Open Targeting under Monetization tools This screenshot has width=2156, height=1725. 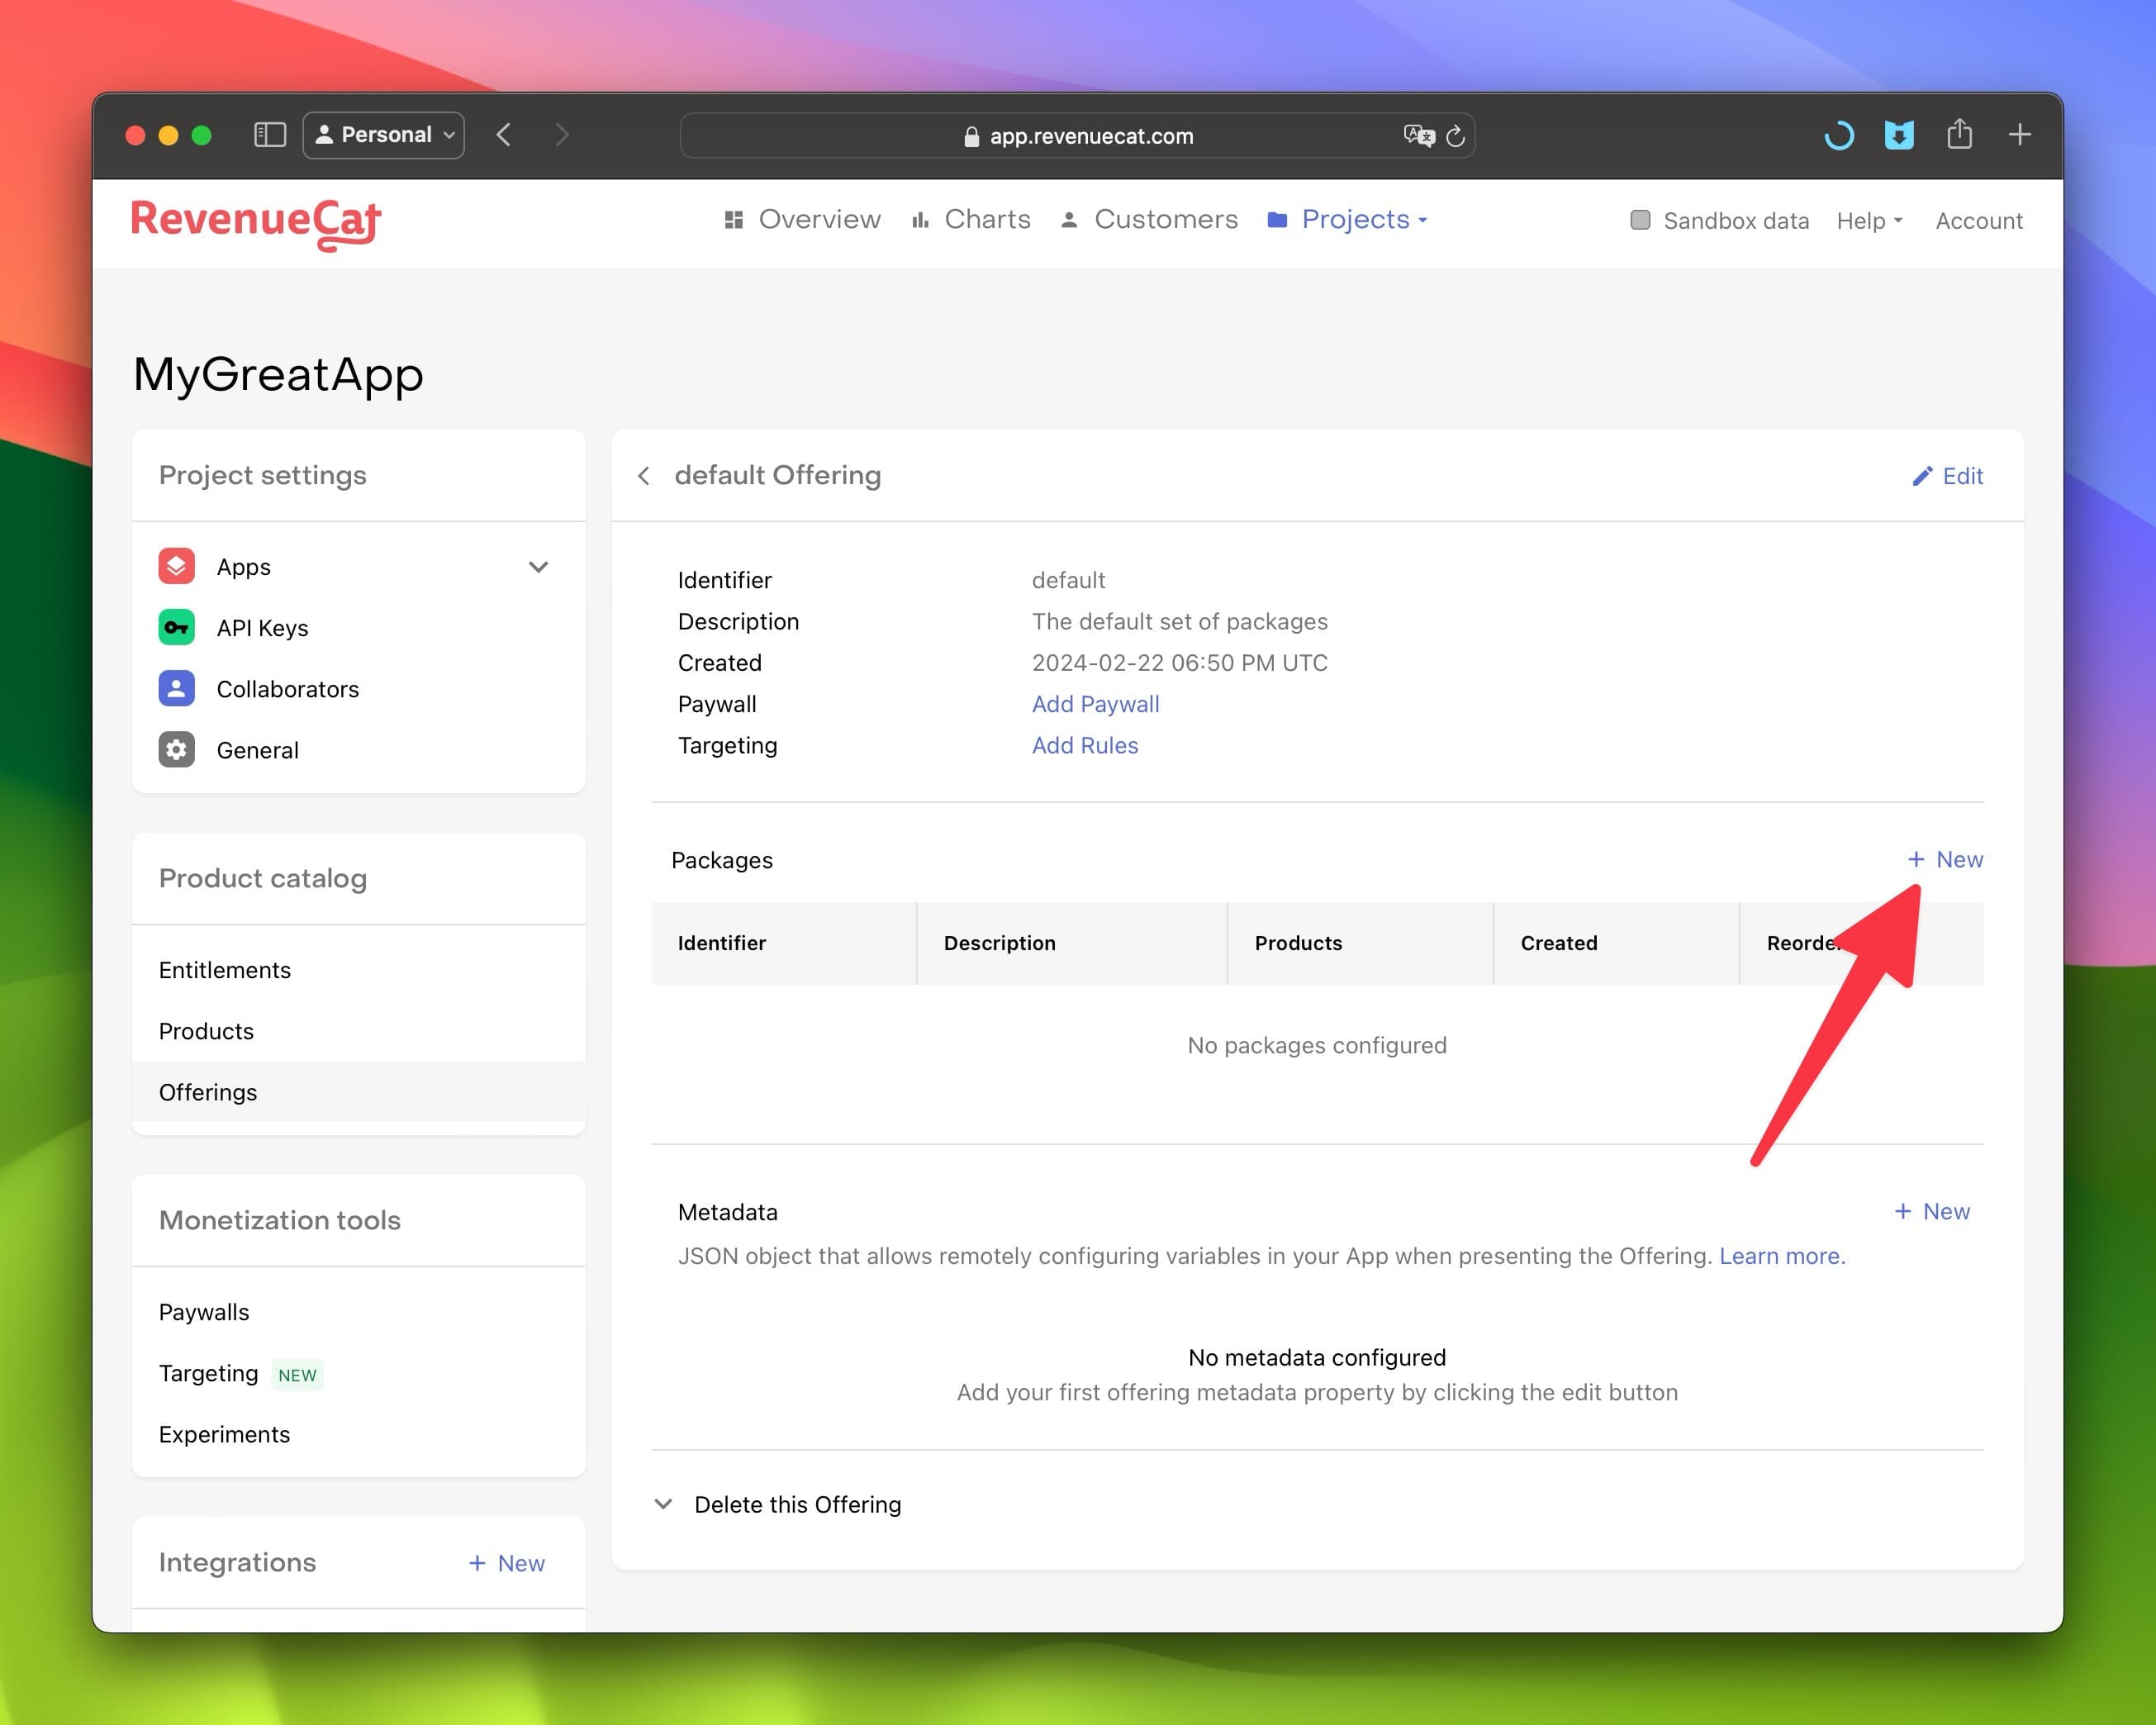(x=358, y=1373)
